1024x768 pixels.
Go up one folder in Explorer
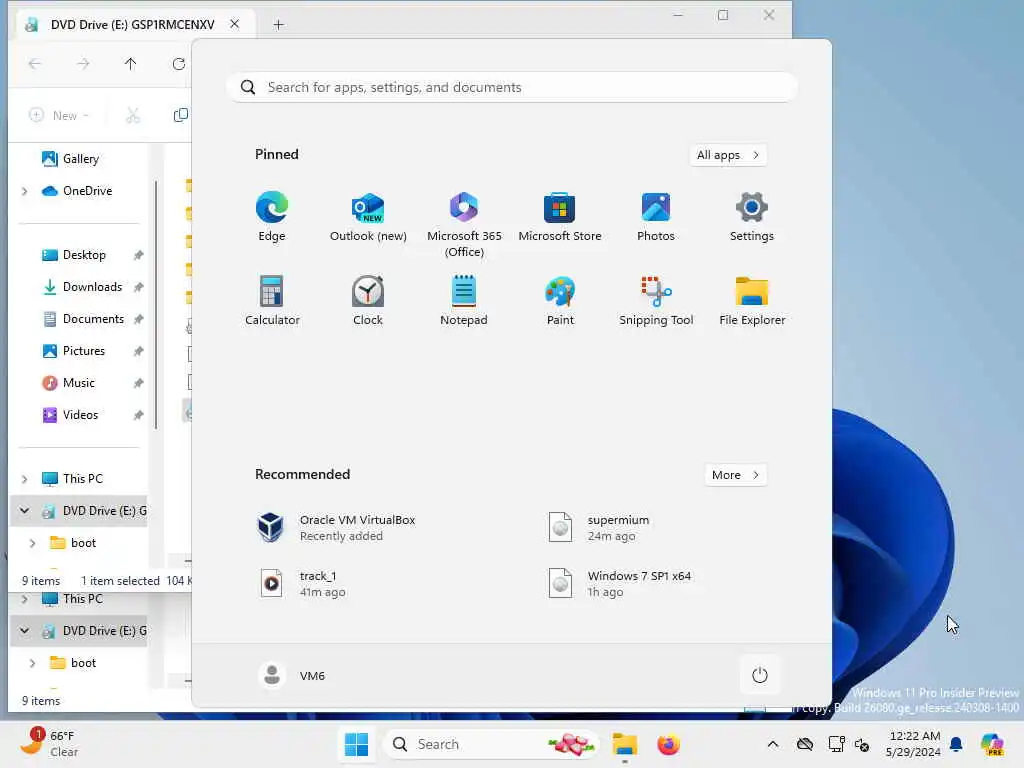coord(131,64)
